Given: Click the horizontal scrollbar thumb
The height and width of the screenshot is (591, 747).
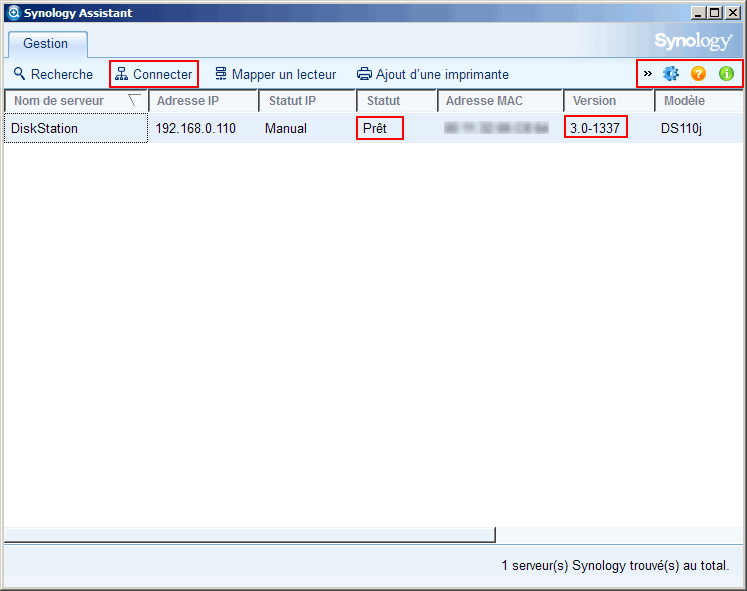Looking at the screenshot, I should tap(250, 535).
